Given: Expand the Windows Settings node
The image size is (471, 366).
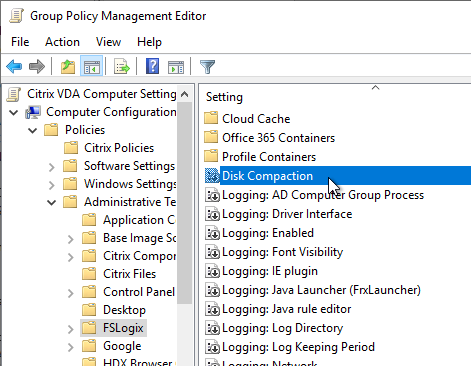Looking at the screenshot, I should (51, 184).
